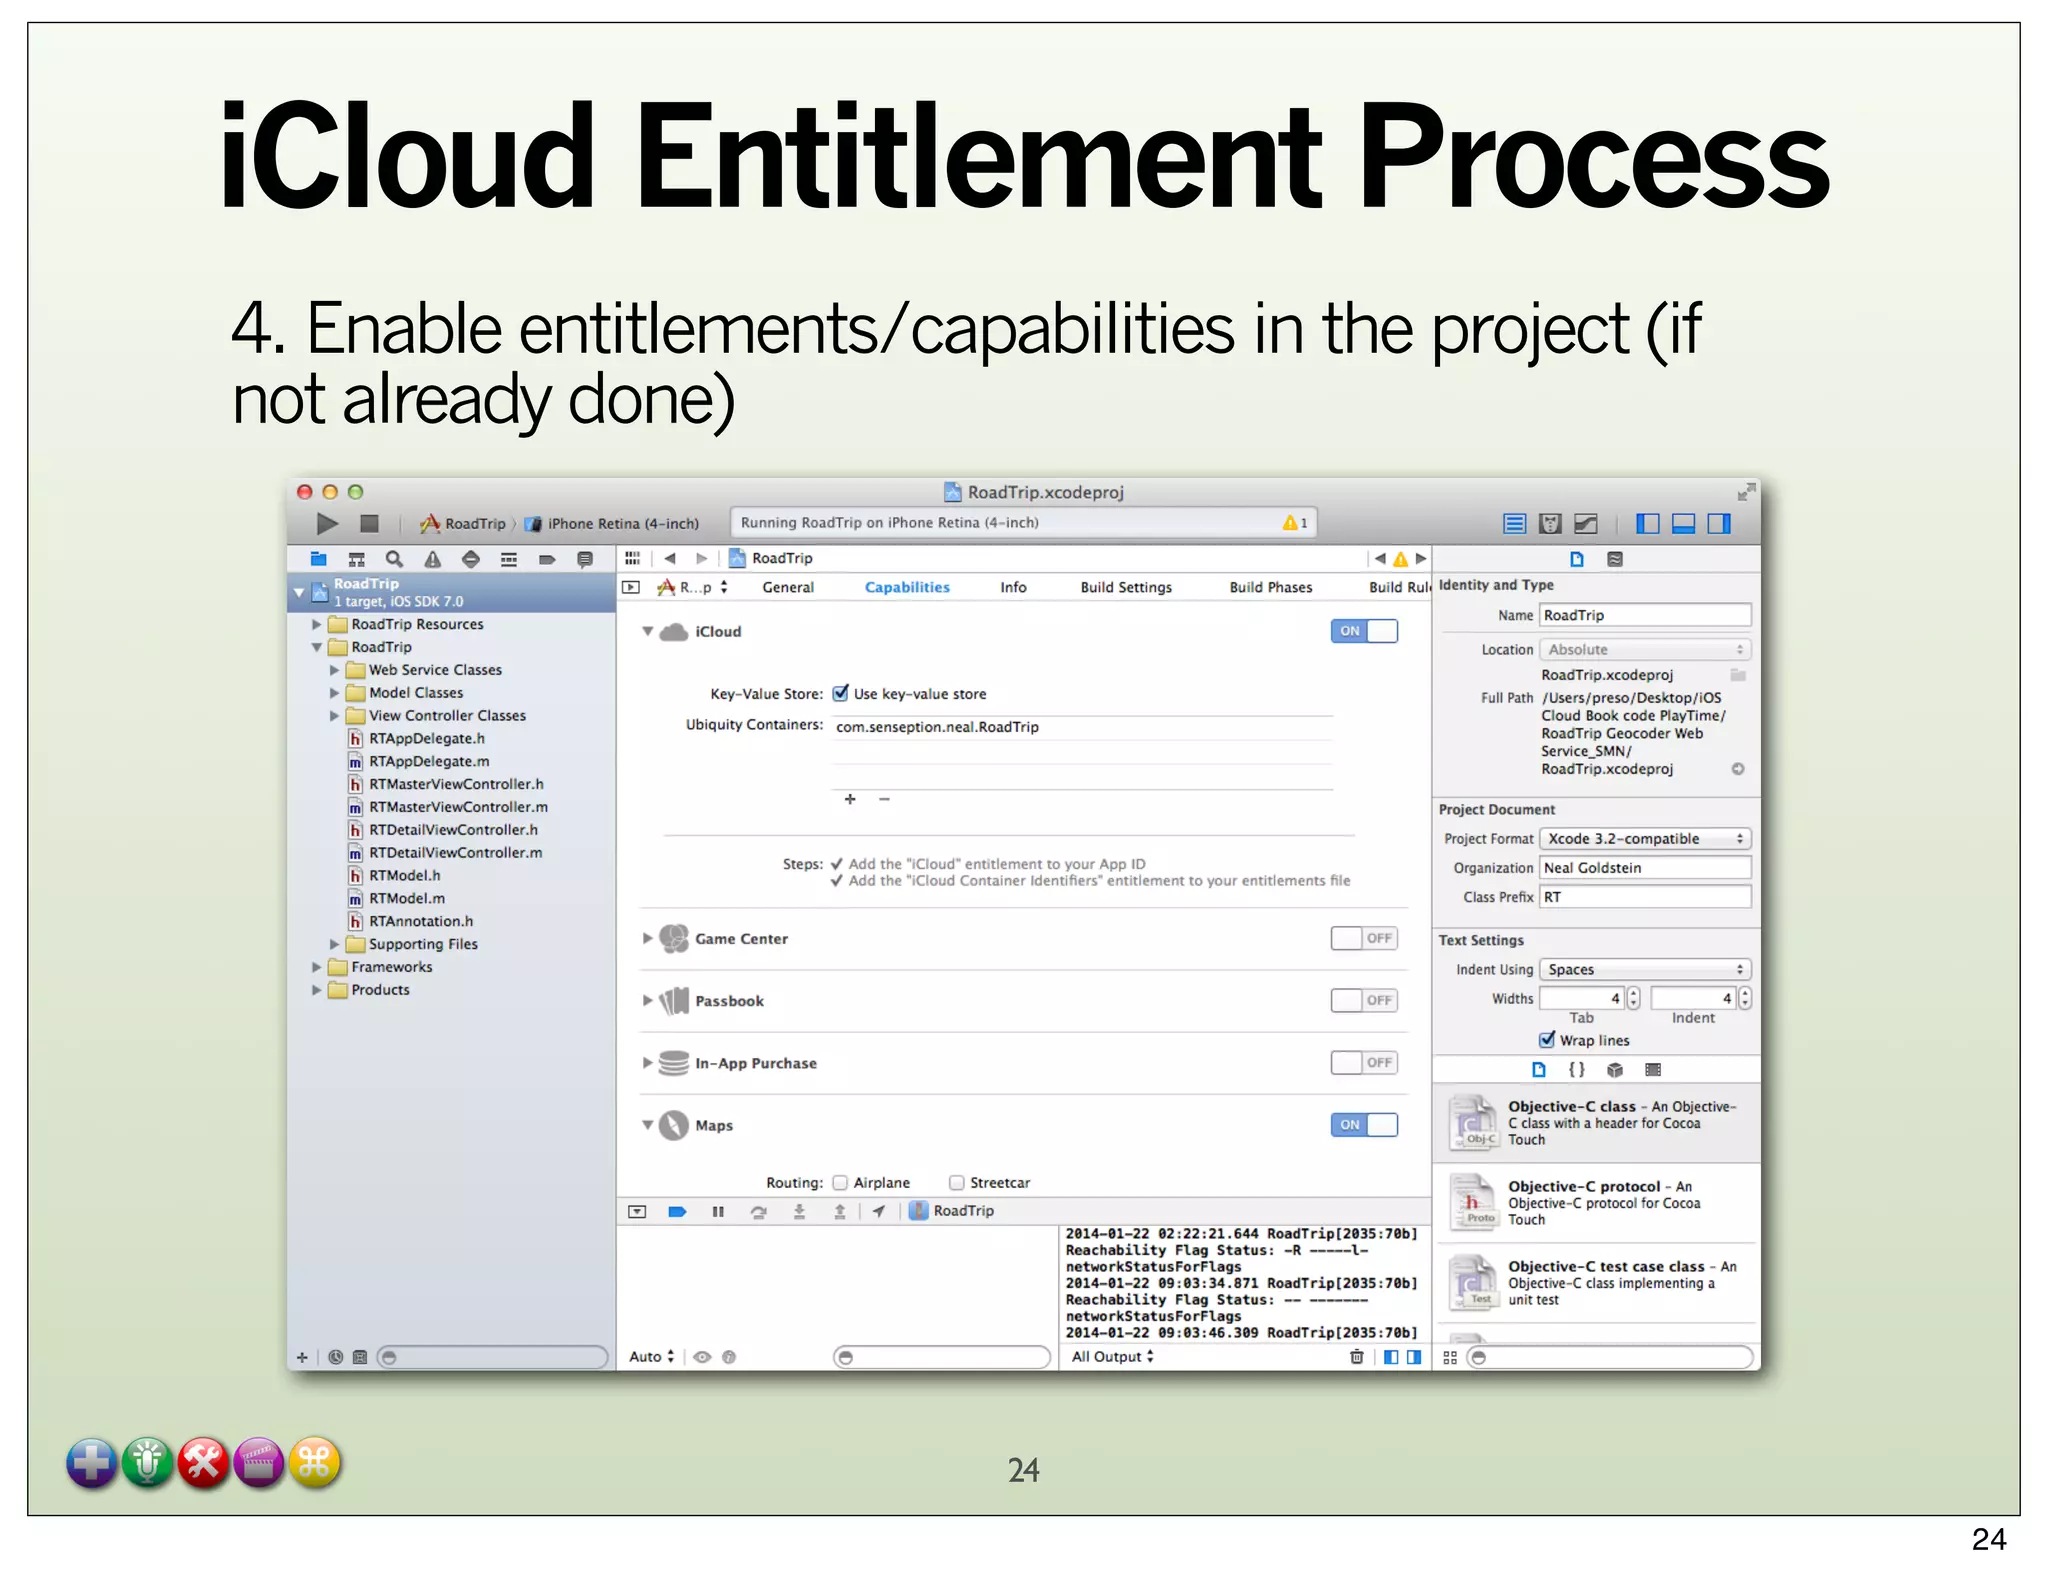Open the Object library cube icon
Screen dimensions: 2048x1582
coord(1614,1070)
